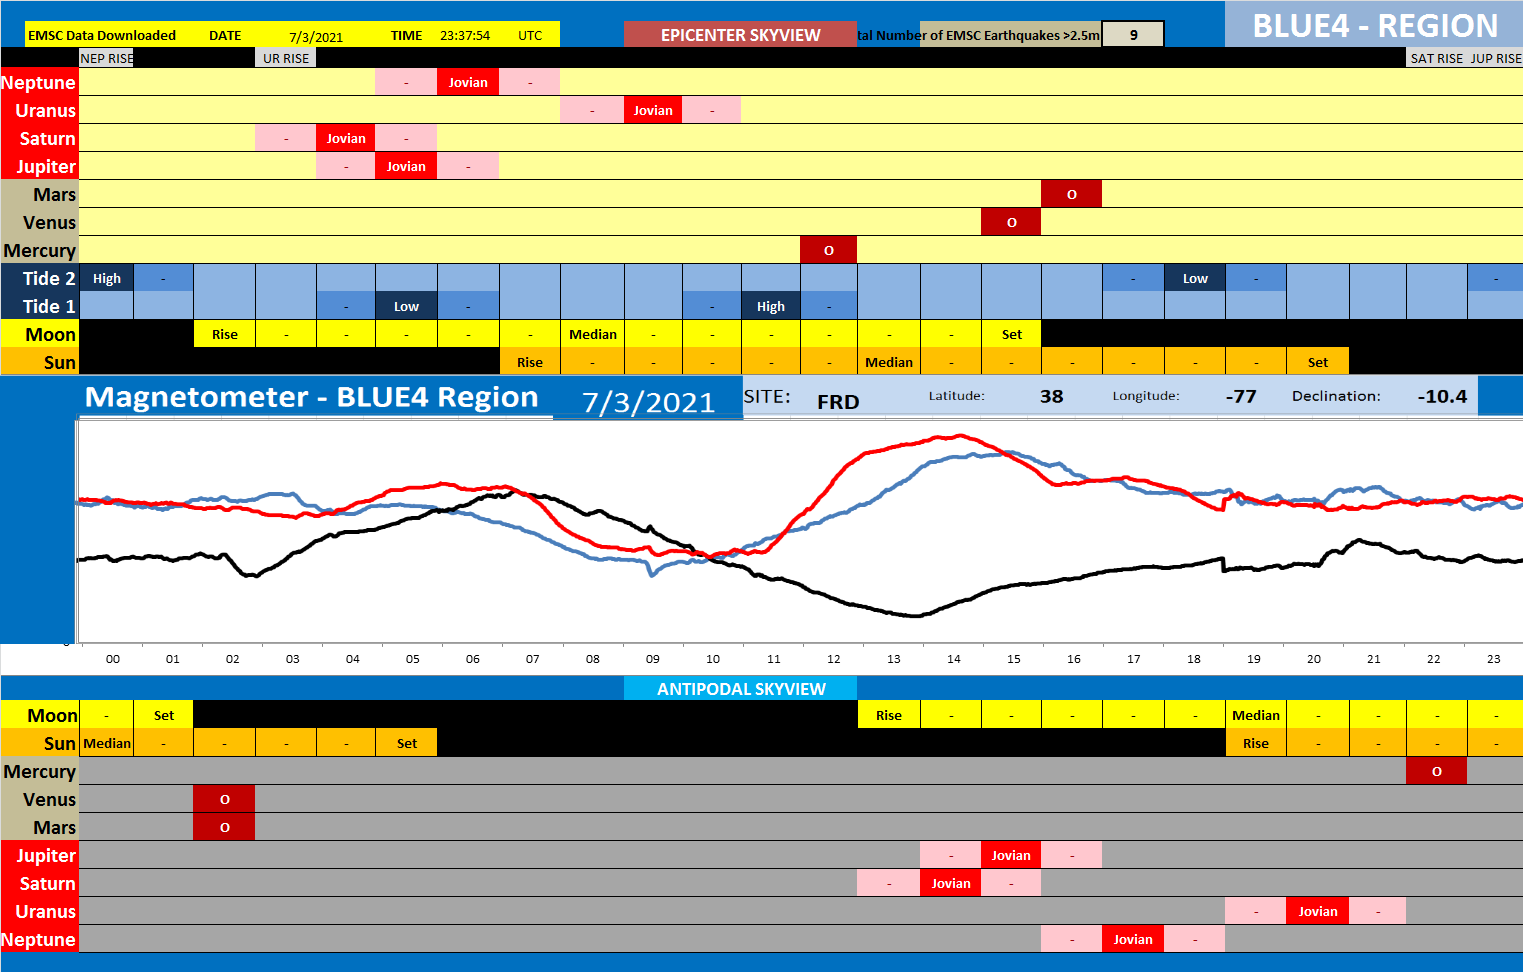The height and width of the screenshot is (972, 1523).
Task: Click the Set cell in antipodal Sun row
Action: click(x=407, y=743)
